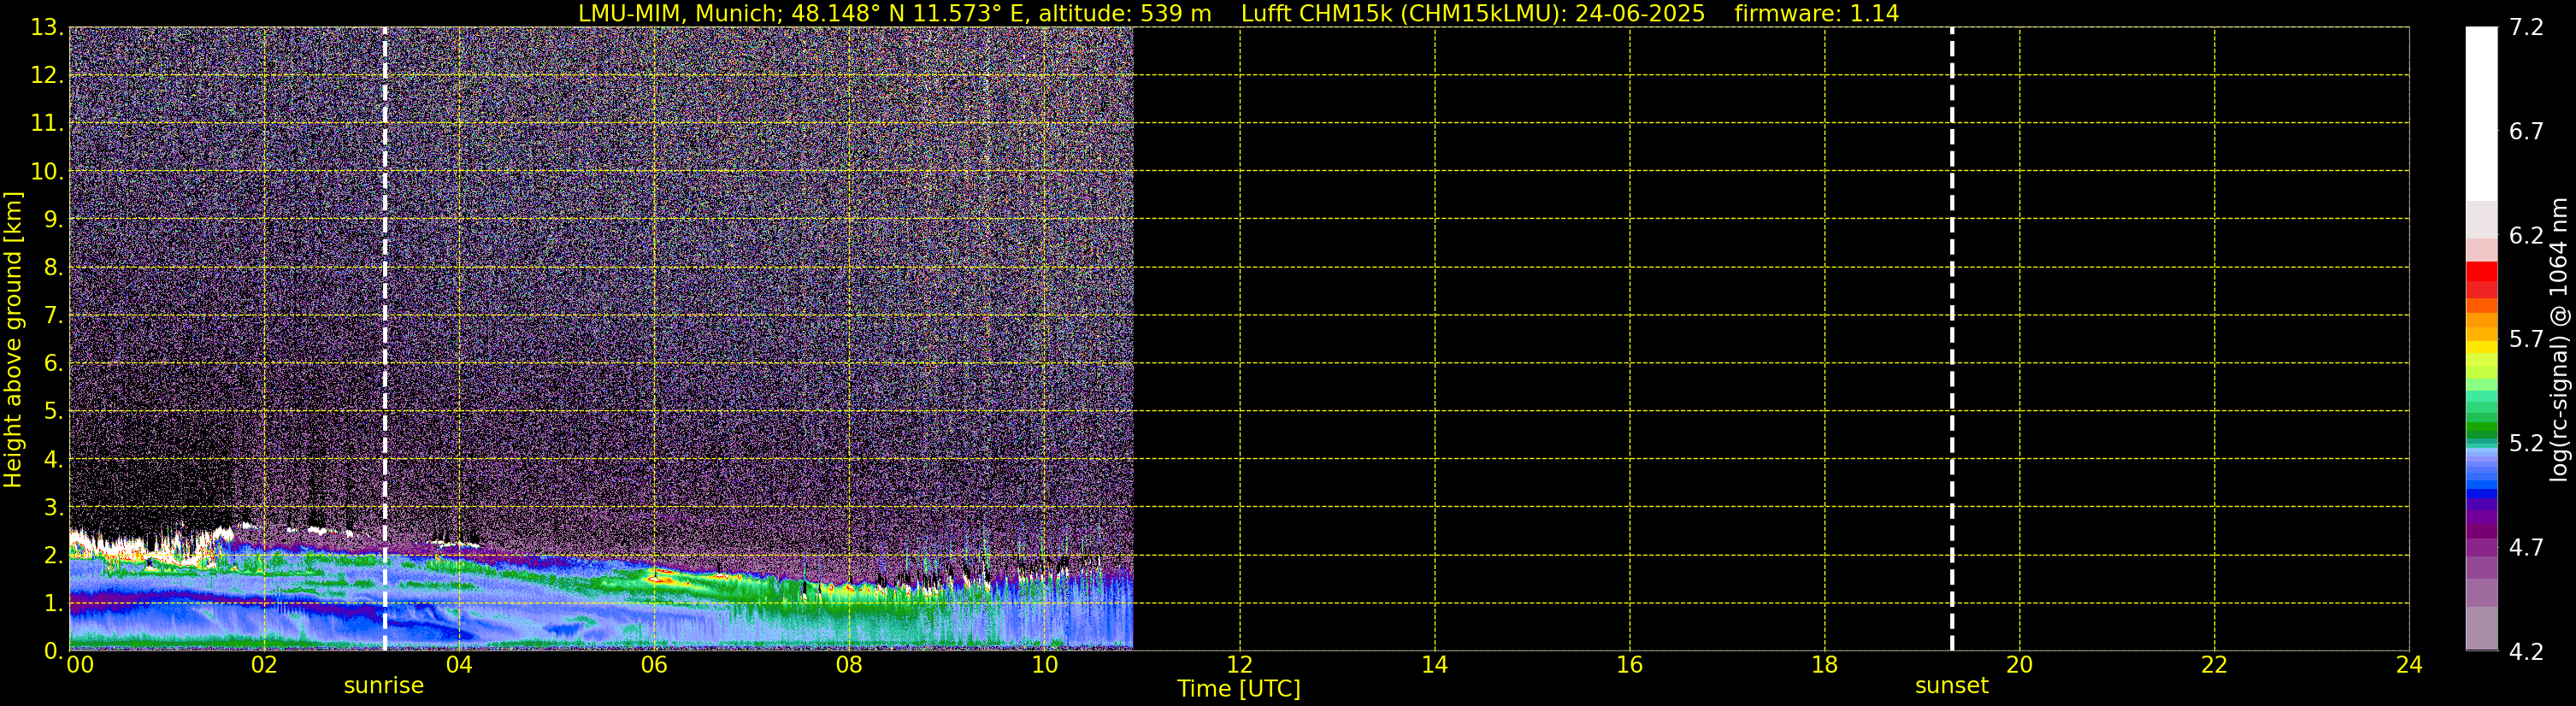This screenshot has height=706, width=2576.
Task: Click the 6 km height tick label
Action: point(53,363)
